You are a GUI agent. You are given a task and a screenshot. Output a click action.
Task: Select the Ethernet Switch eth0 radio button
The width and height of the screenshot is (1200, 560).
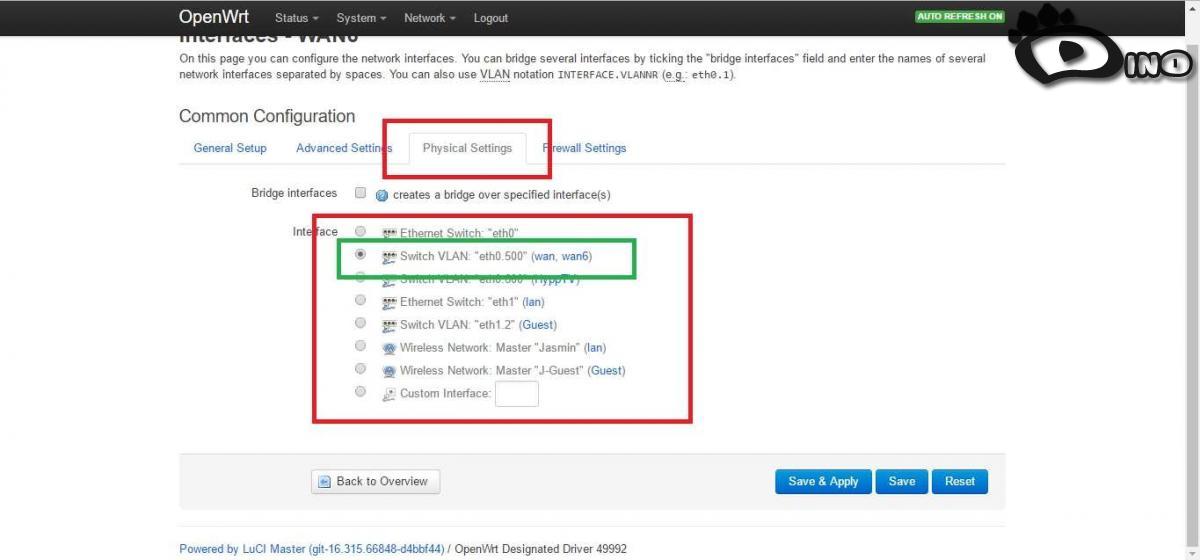click(x=361, y=231)
